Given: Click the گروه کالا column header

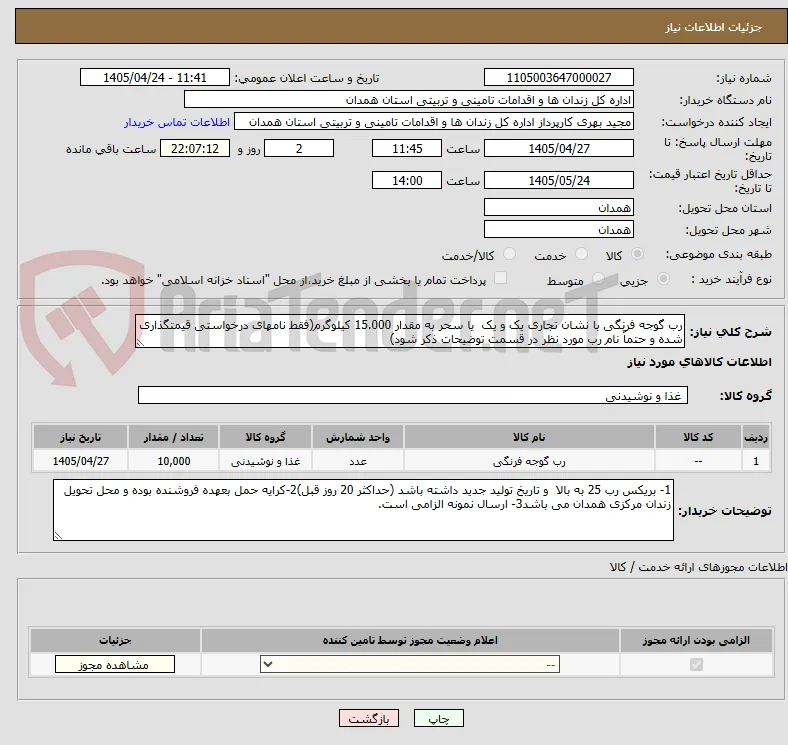Looking at the screenshot, I should pyautogui.click(x=265, y=437).
